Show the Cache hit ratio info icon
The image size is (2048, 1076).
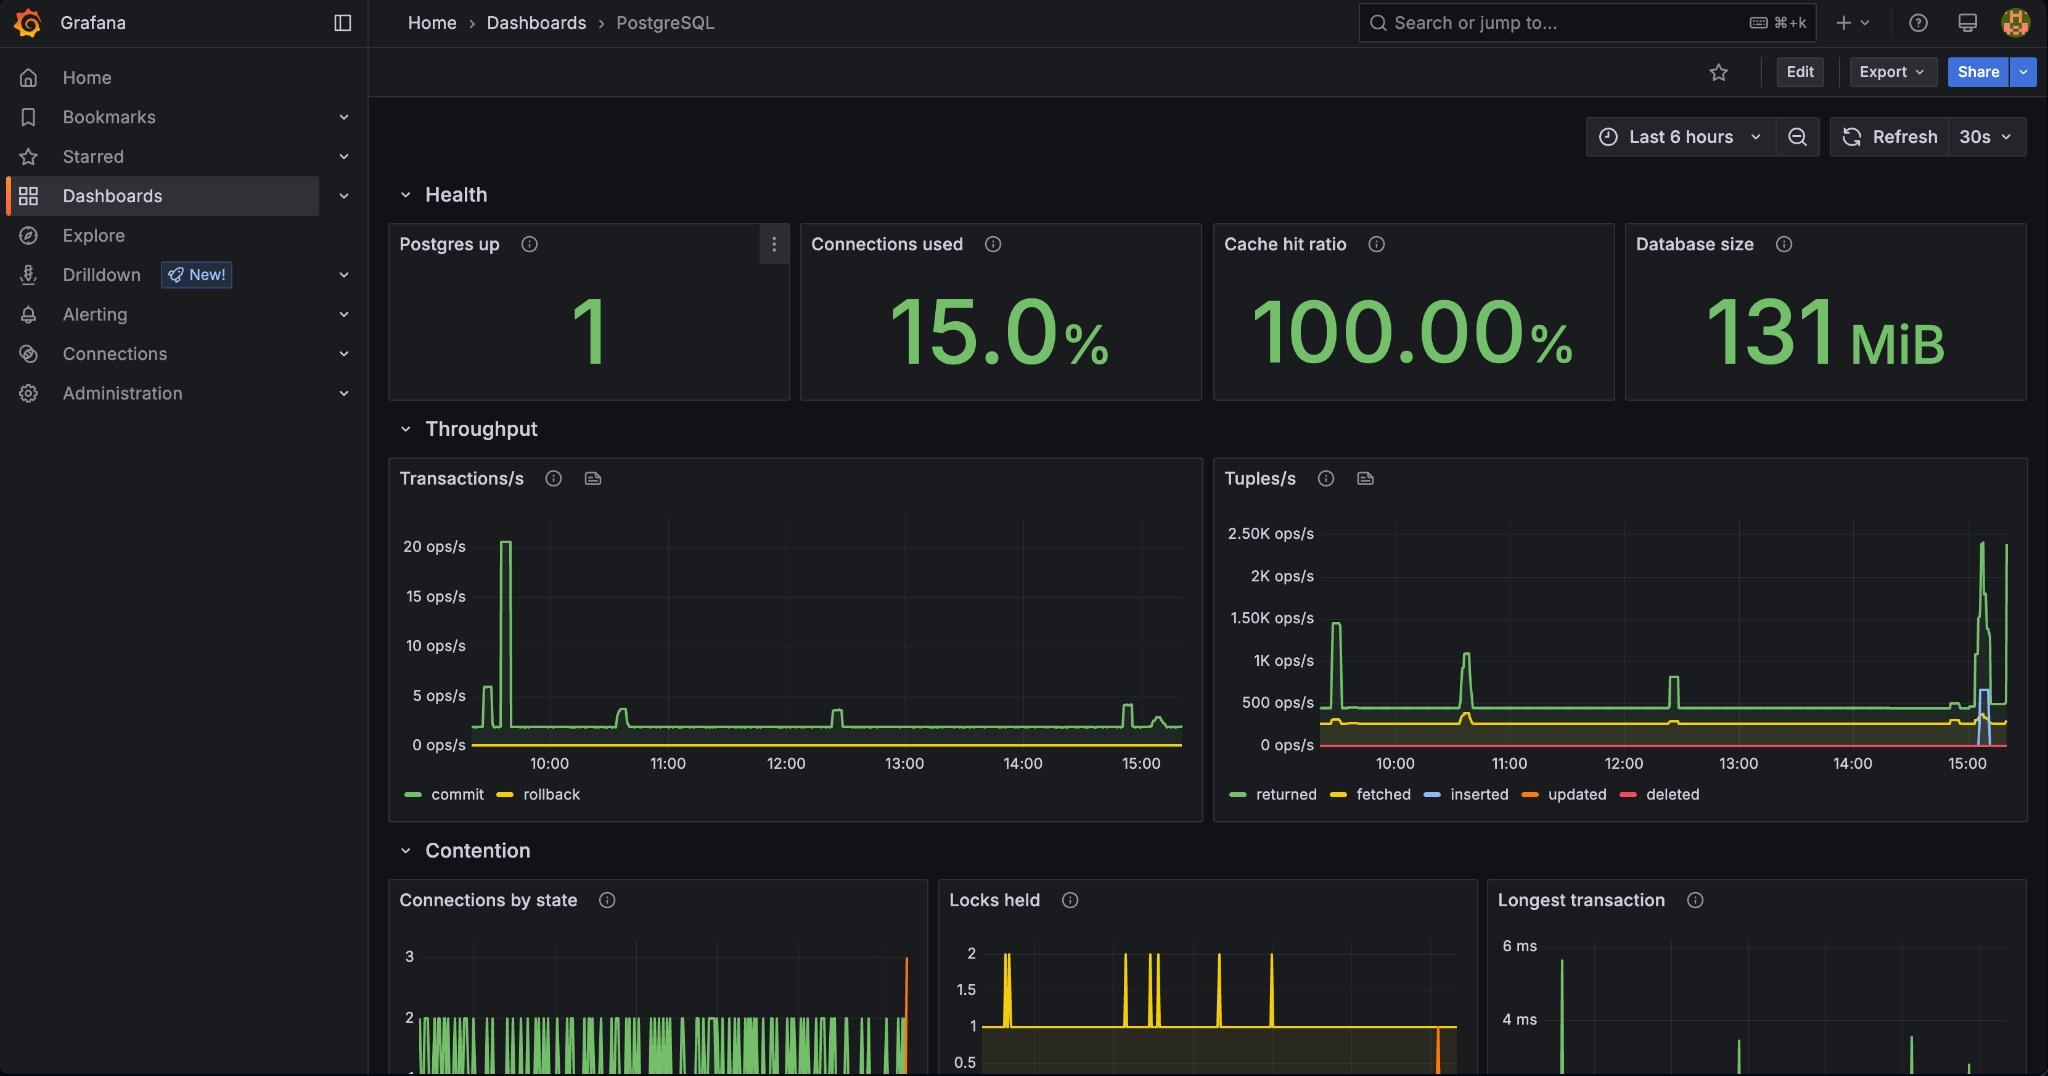[1376, 244]
